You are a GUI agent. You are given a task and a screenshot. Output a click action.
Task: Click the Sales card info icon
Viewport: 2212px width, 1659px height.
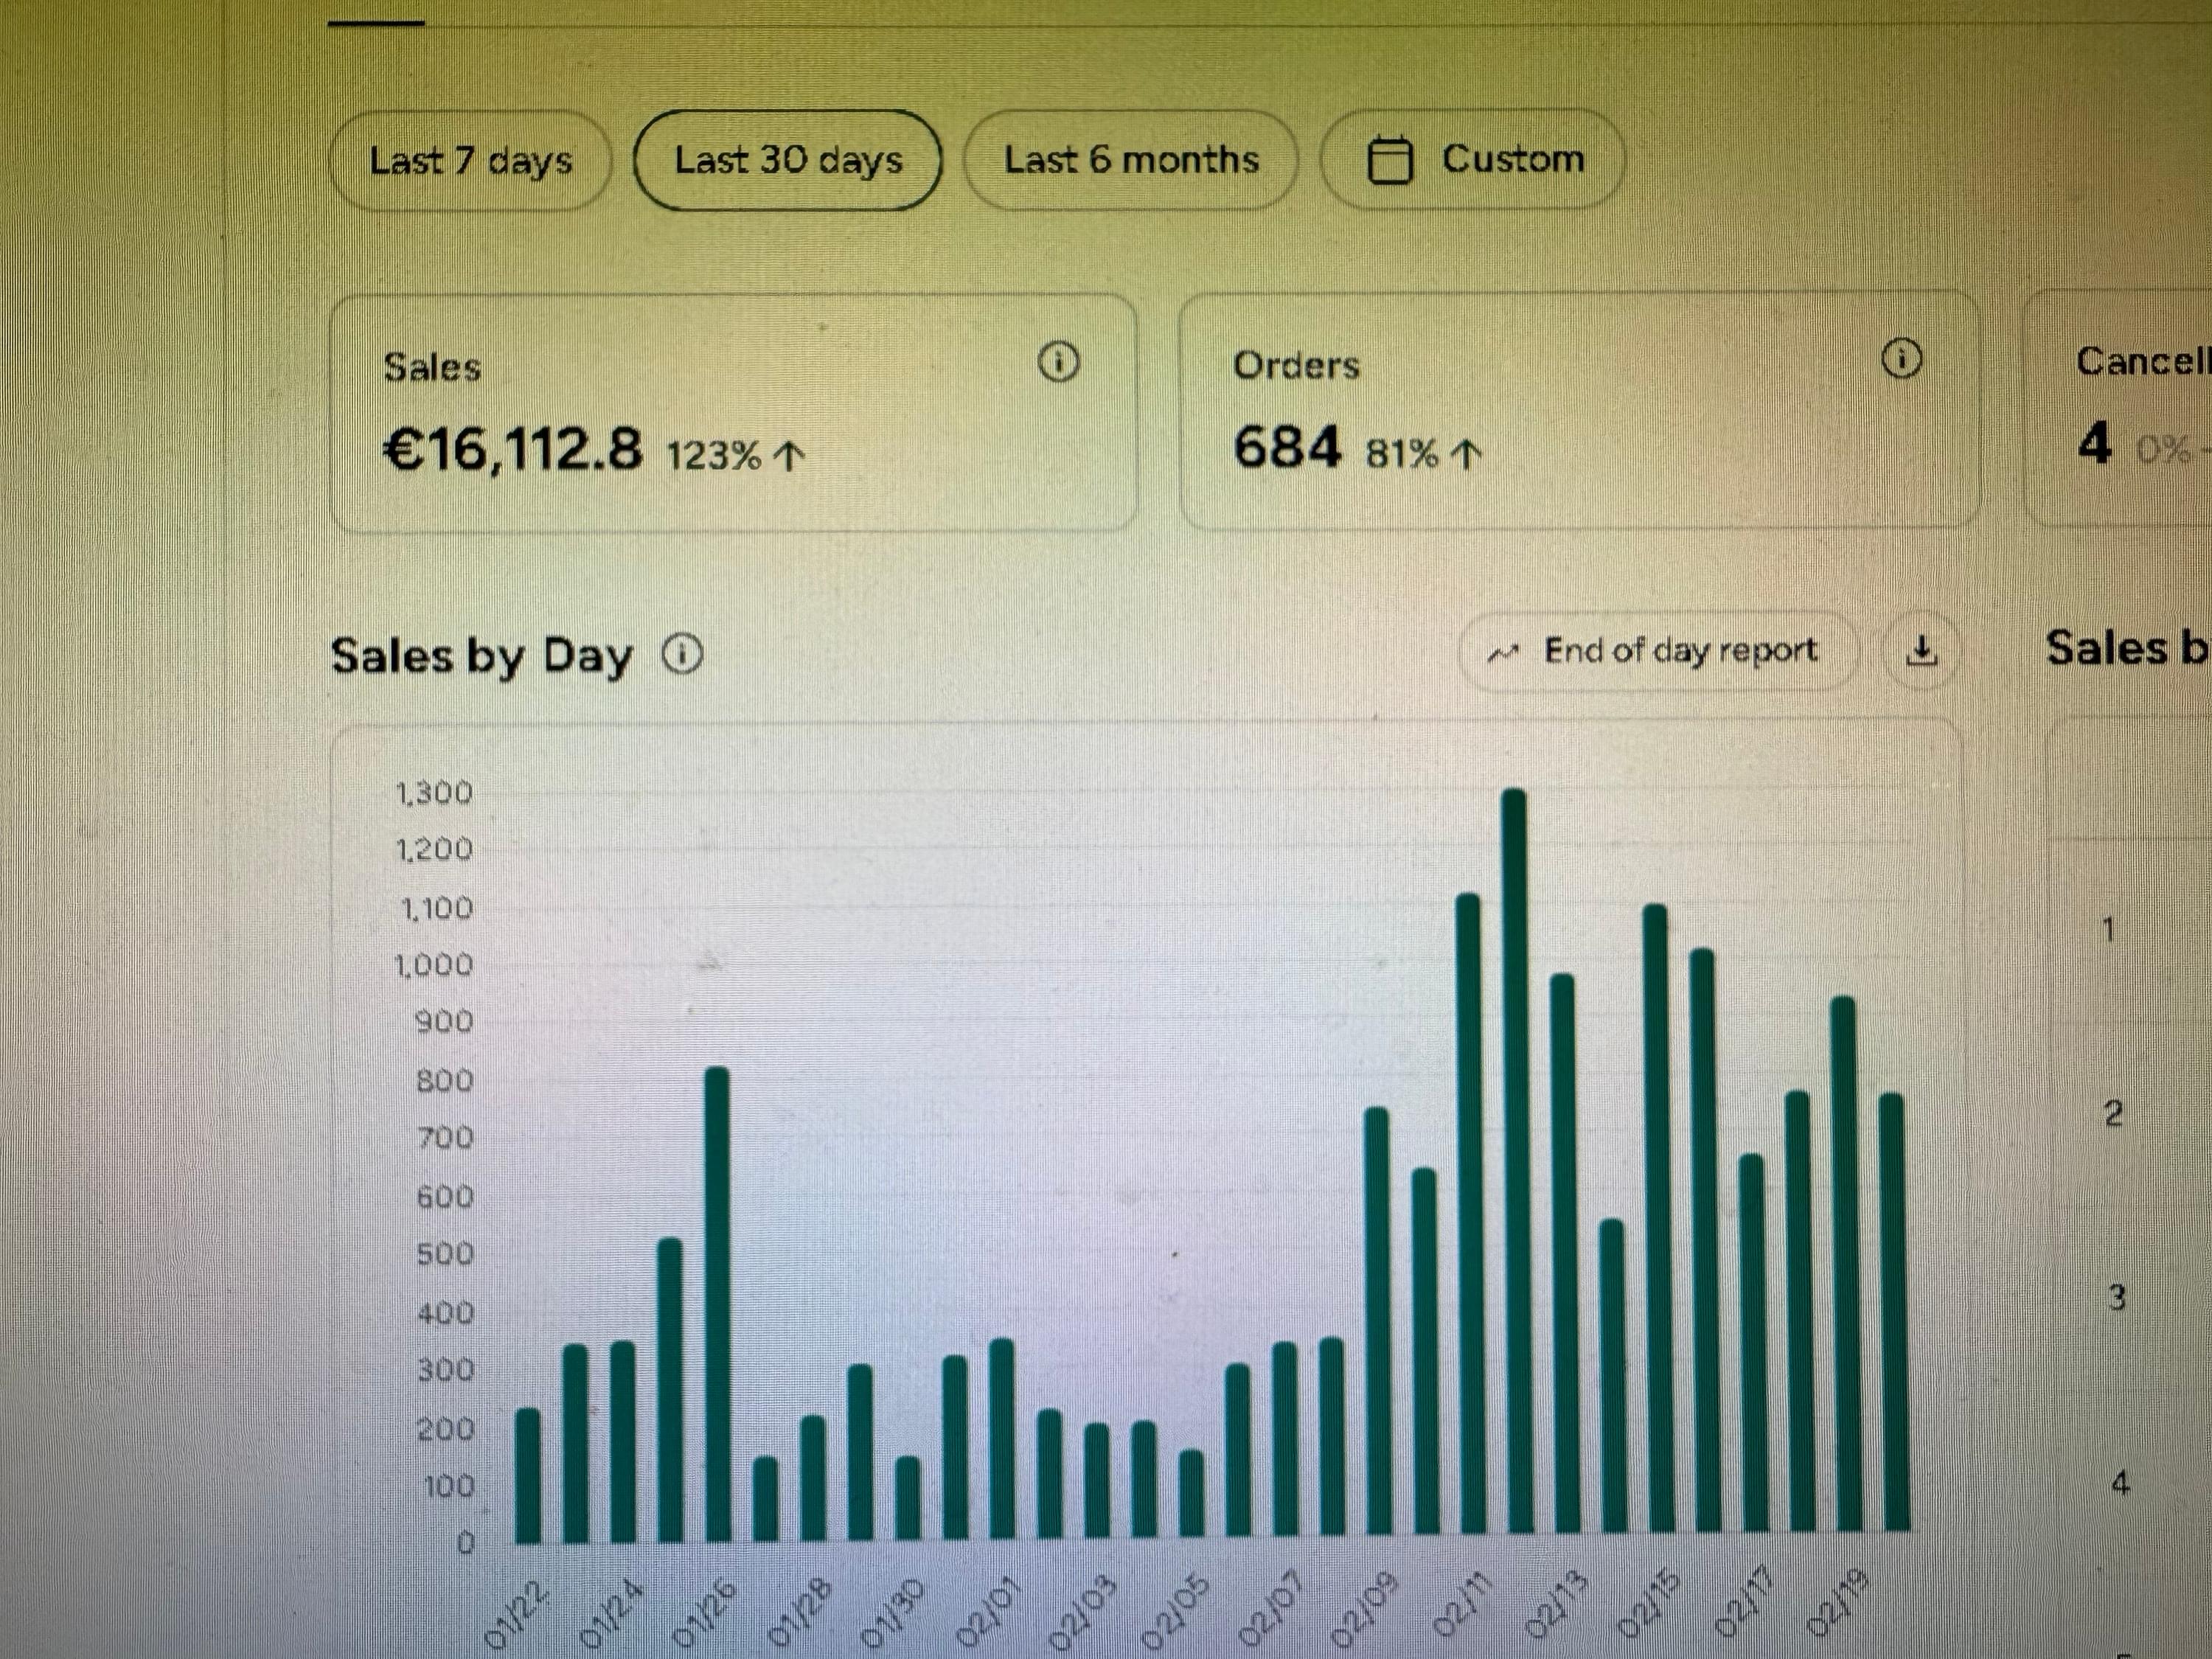click(x=1058, y=361)
